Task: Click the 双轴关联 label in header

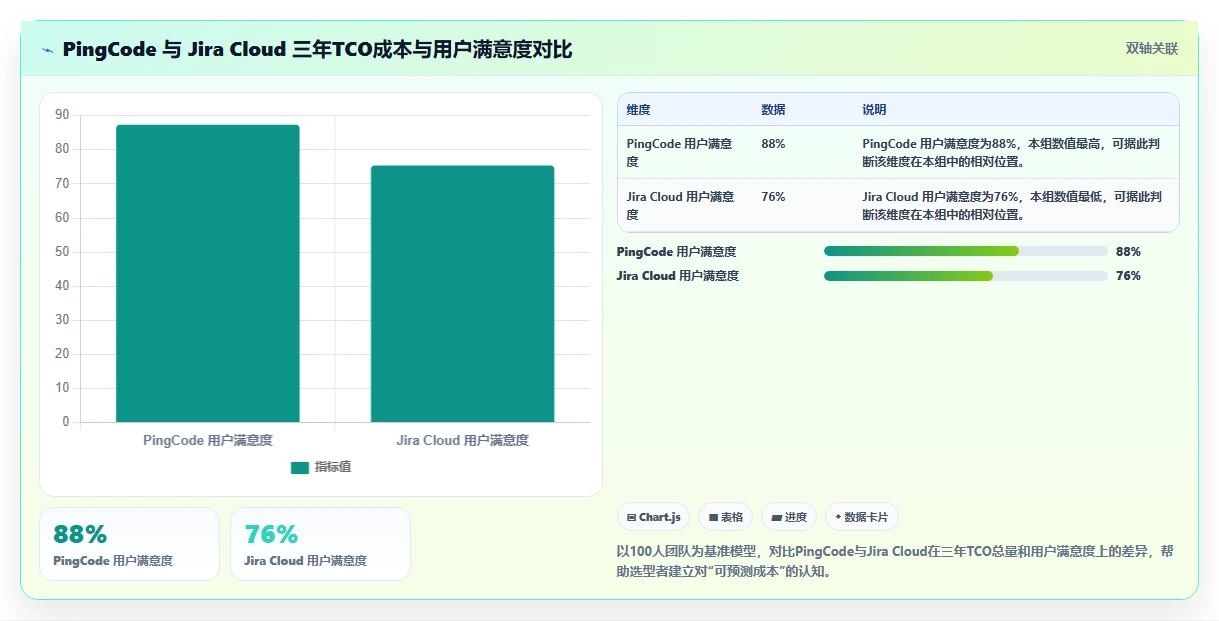Action: tap(1152, 49)
